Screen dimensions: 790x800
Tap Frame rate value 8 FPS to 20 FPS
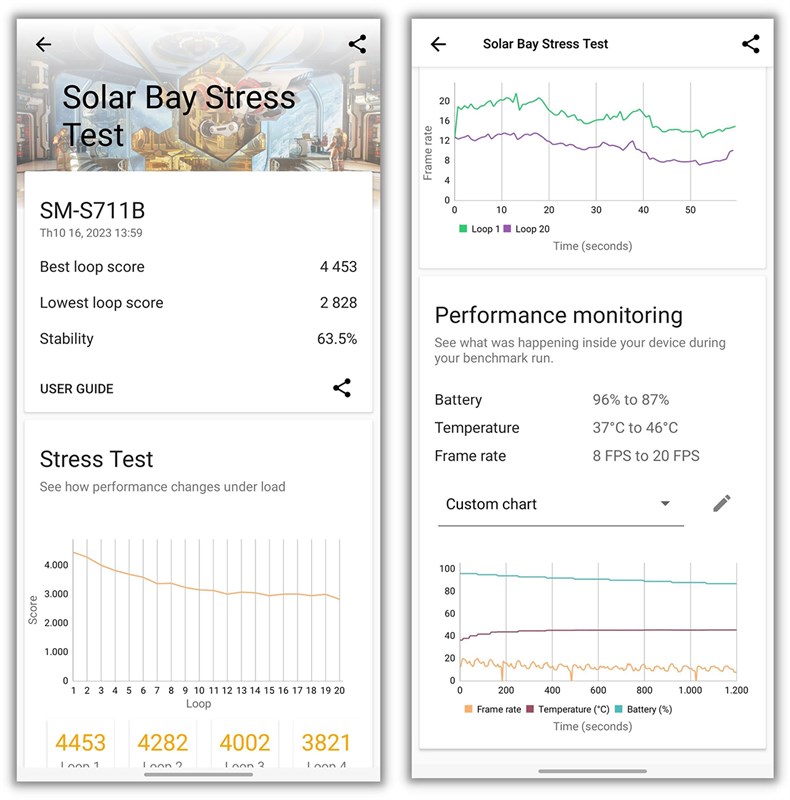(x=646, y=456)
